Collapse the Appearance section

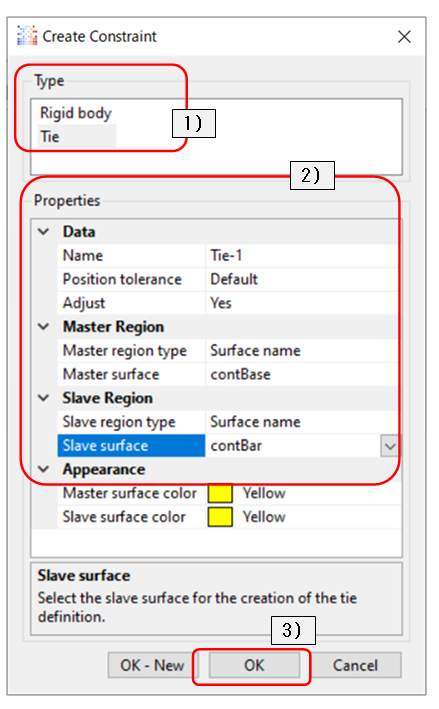pos(44,469)
